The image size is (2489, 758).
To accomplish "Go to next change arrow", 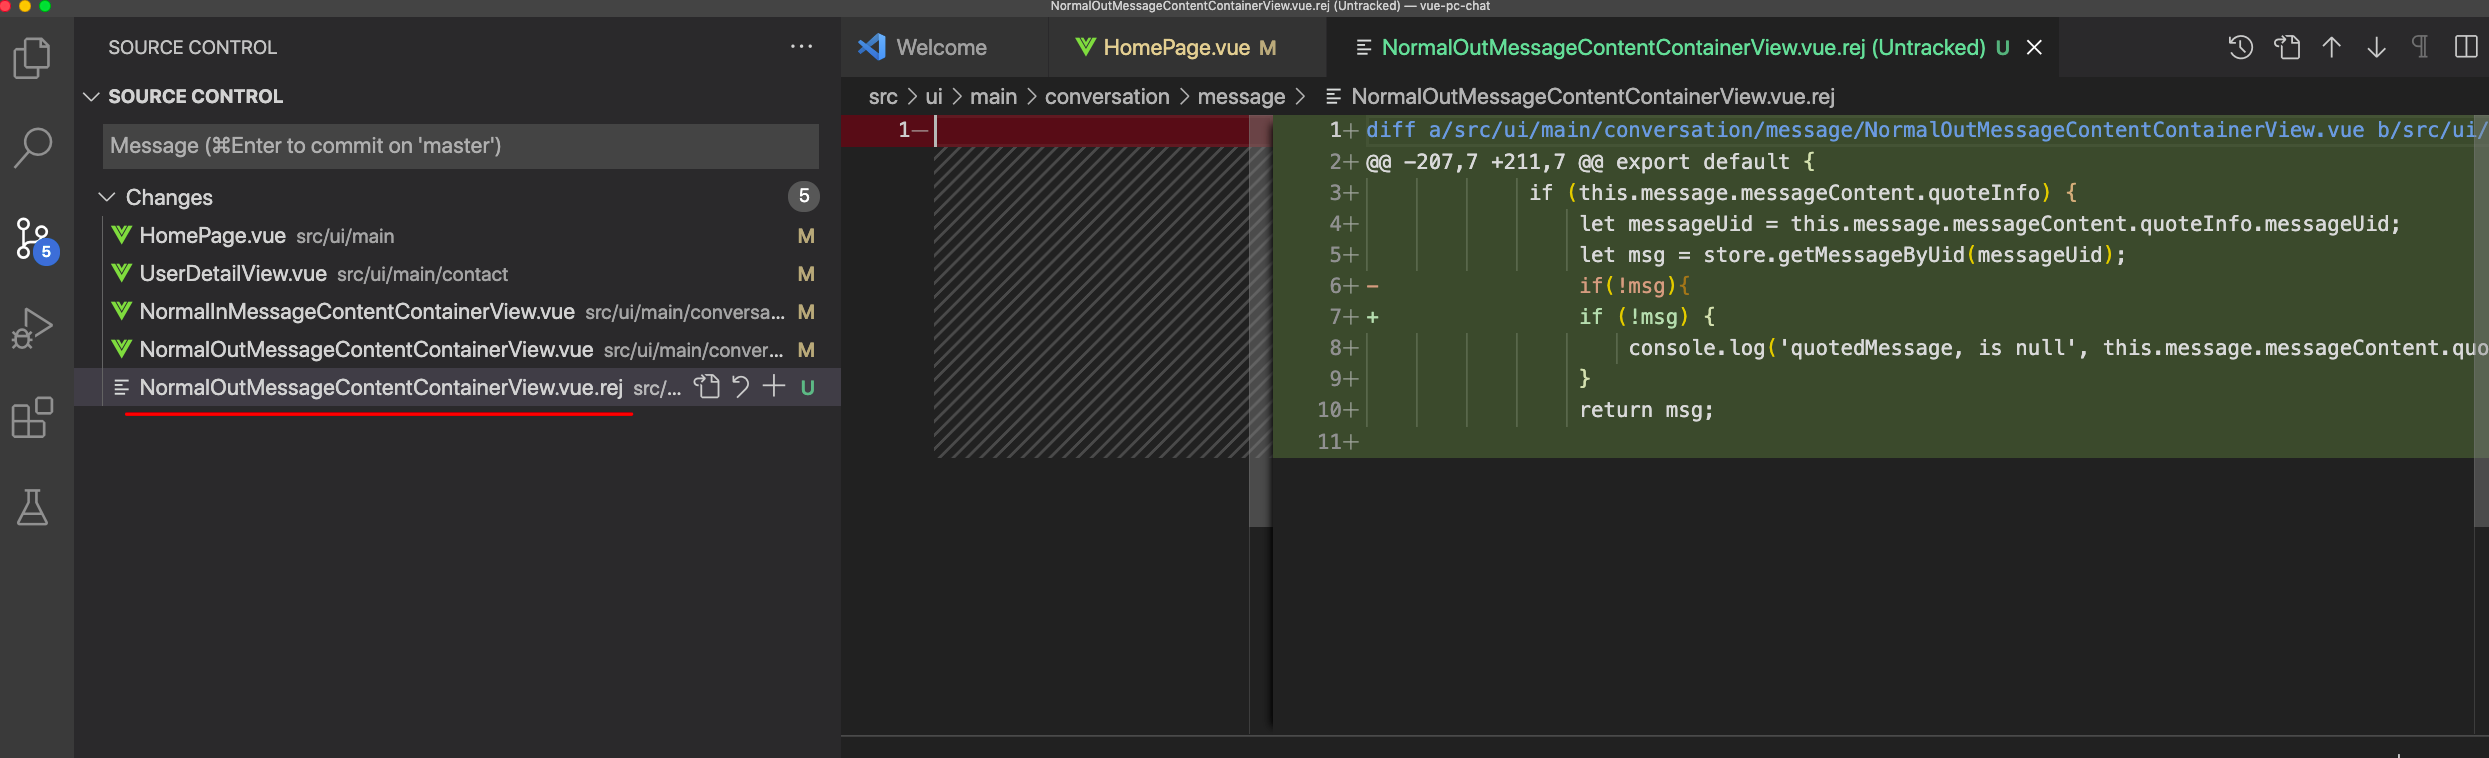I will click(2376, 47).
